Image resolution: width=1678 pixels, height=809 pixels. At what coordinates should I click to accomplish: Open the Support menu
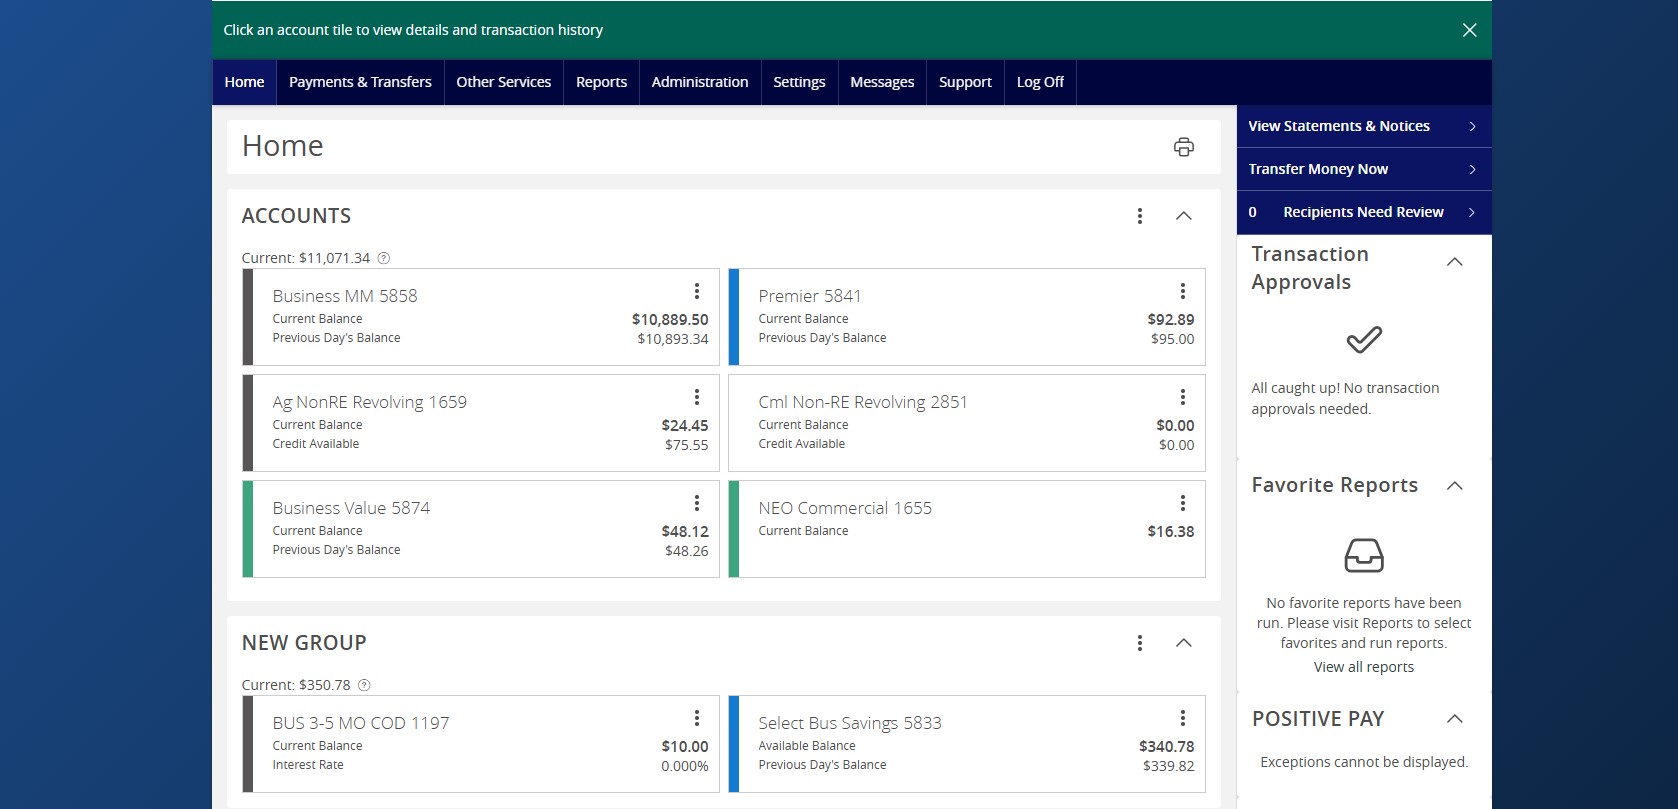965,82
